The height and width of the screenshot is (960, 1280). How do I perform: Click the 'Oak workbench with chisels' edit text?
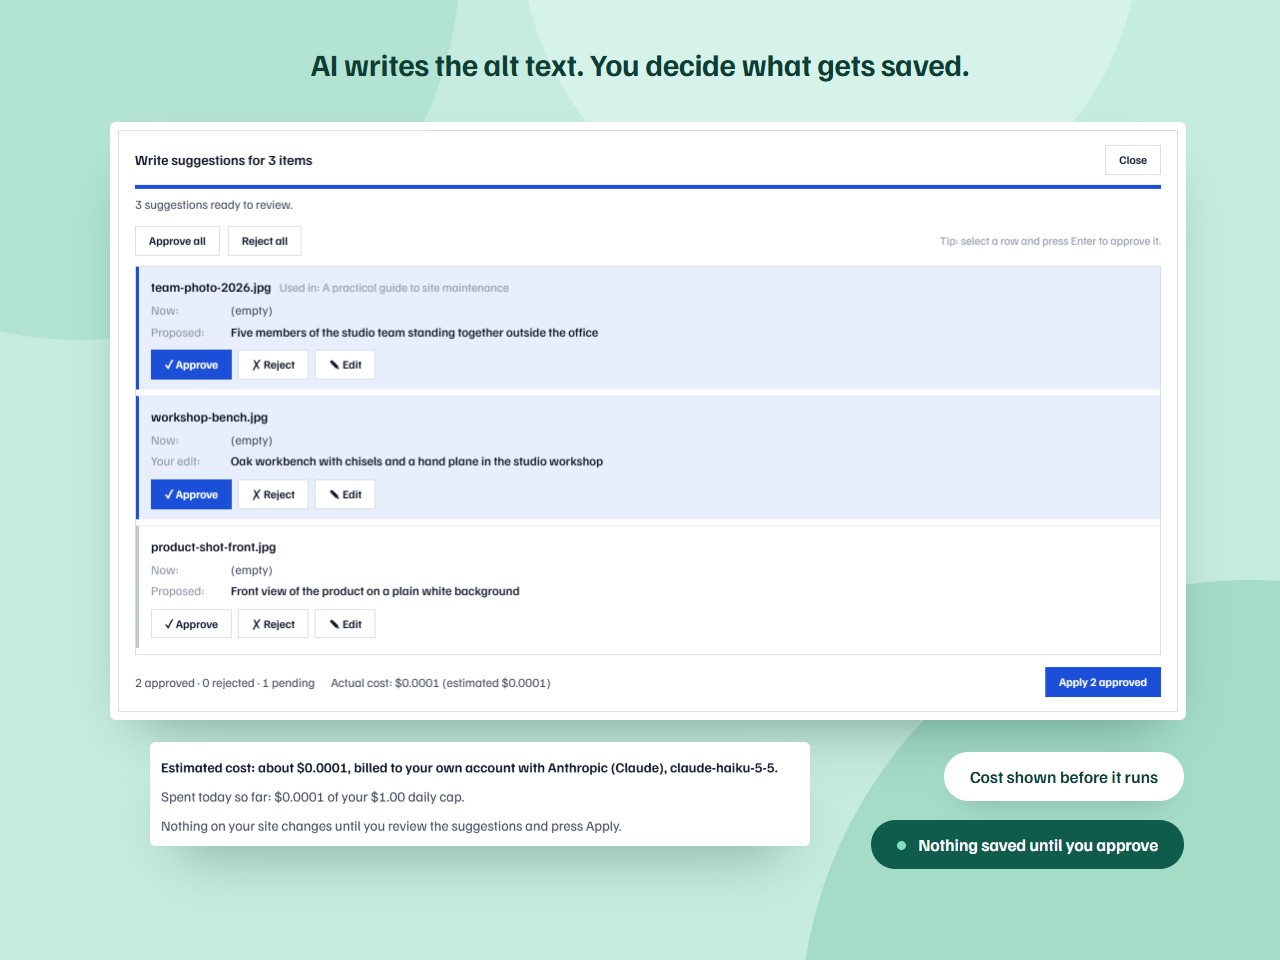click(417, 462)
